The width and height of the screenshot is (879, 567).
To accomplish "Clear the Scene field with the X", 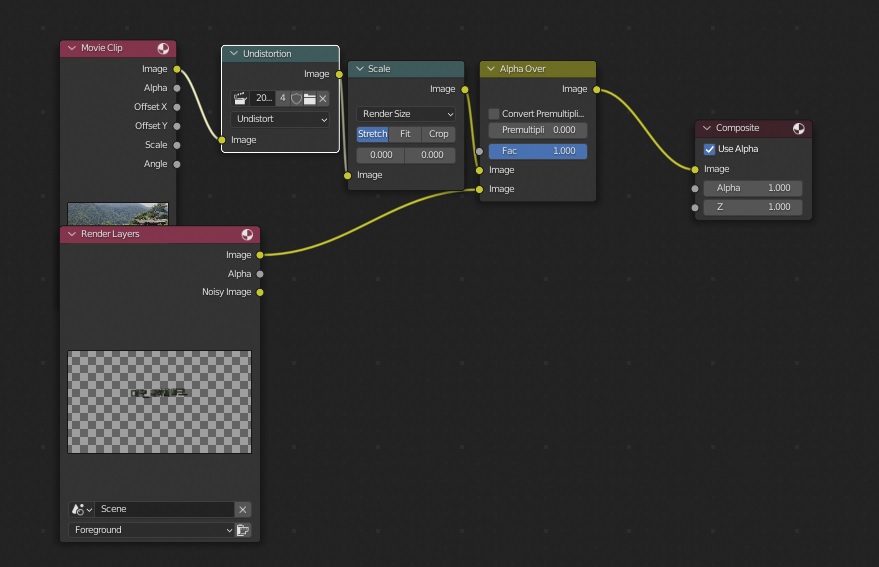I will coord(243,509).
